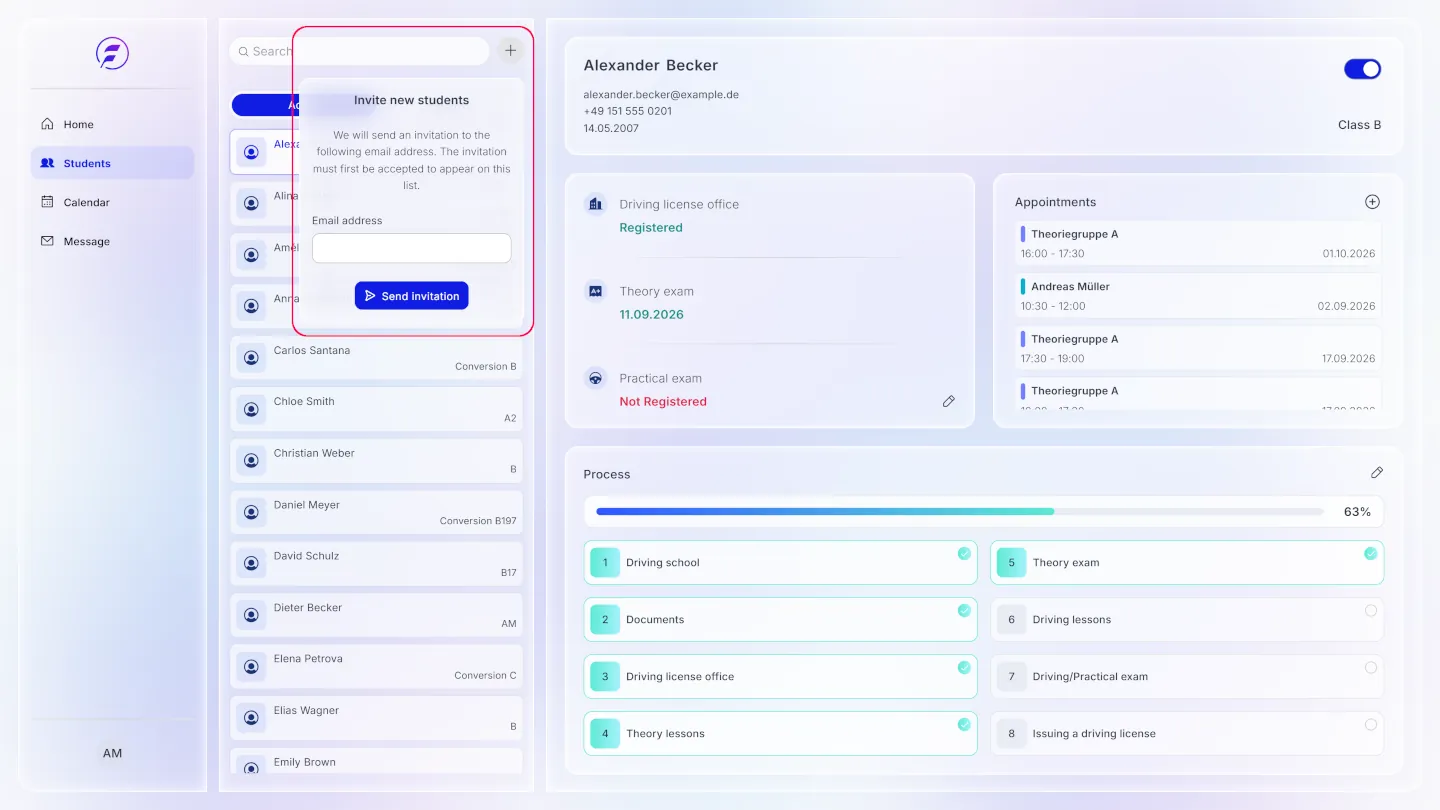The width and height of the screenshot is (1440, 810).
Task: Click Elias Wagner's avatar icon
Action: point(251,719)
